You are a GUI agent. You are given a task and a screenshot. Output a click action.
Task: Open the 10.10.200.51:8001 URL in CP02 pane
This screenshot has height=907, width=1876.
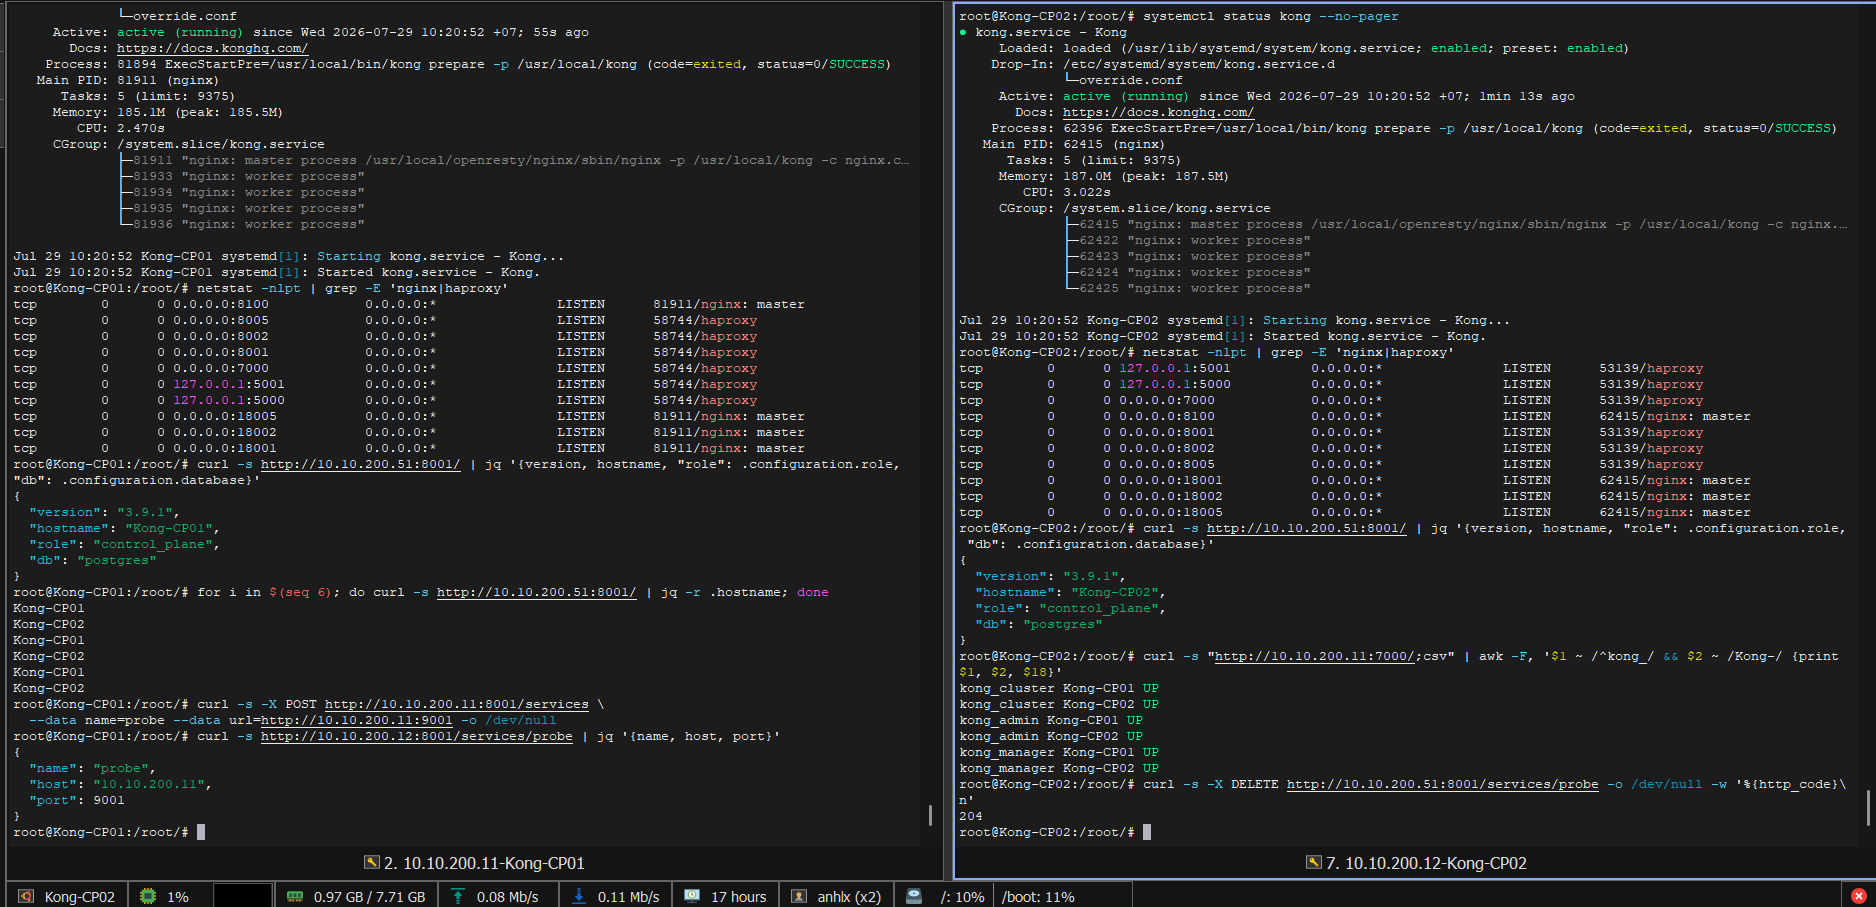click(x=1306, y=528)
